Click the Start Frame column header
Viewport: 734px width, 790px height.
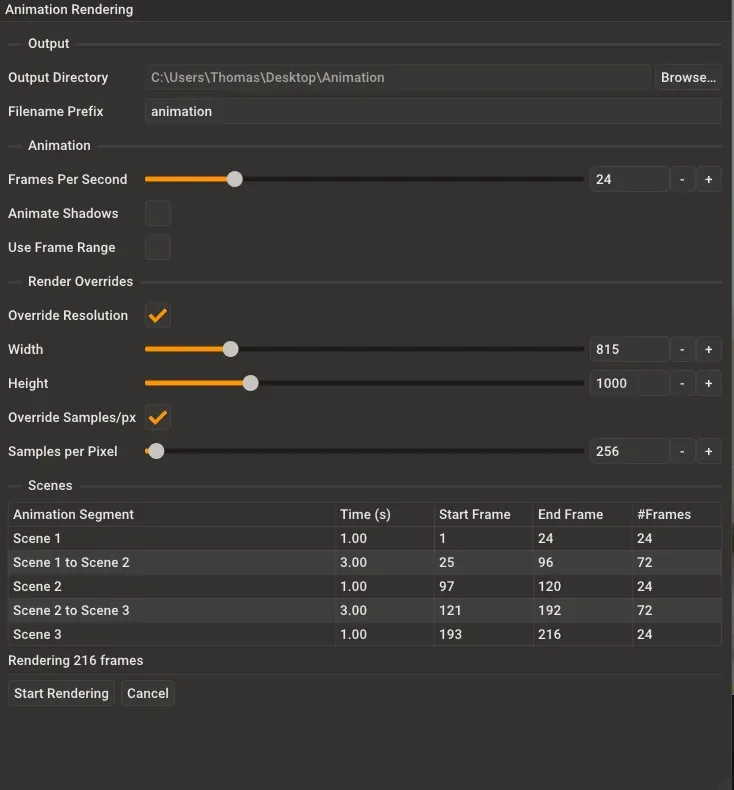tap(484, 514)
